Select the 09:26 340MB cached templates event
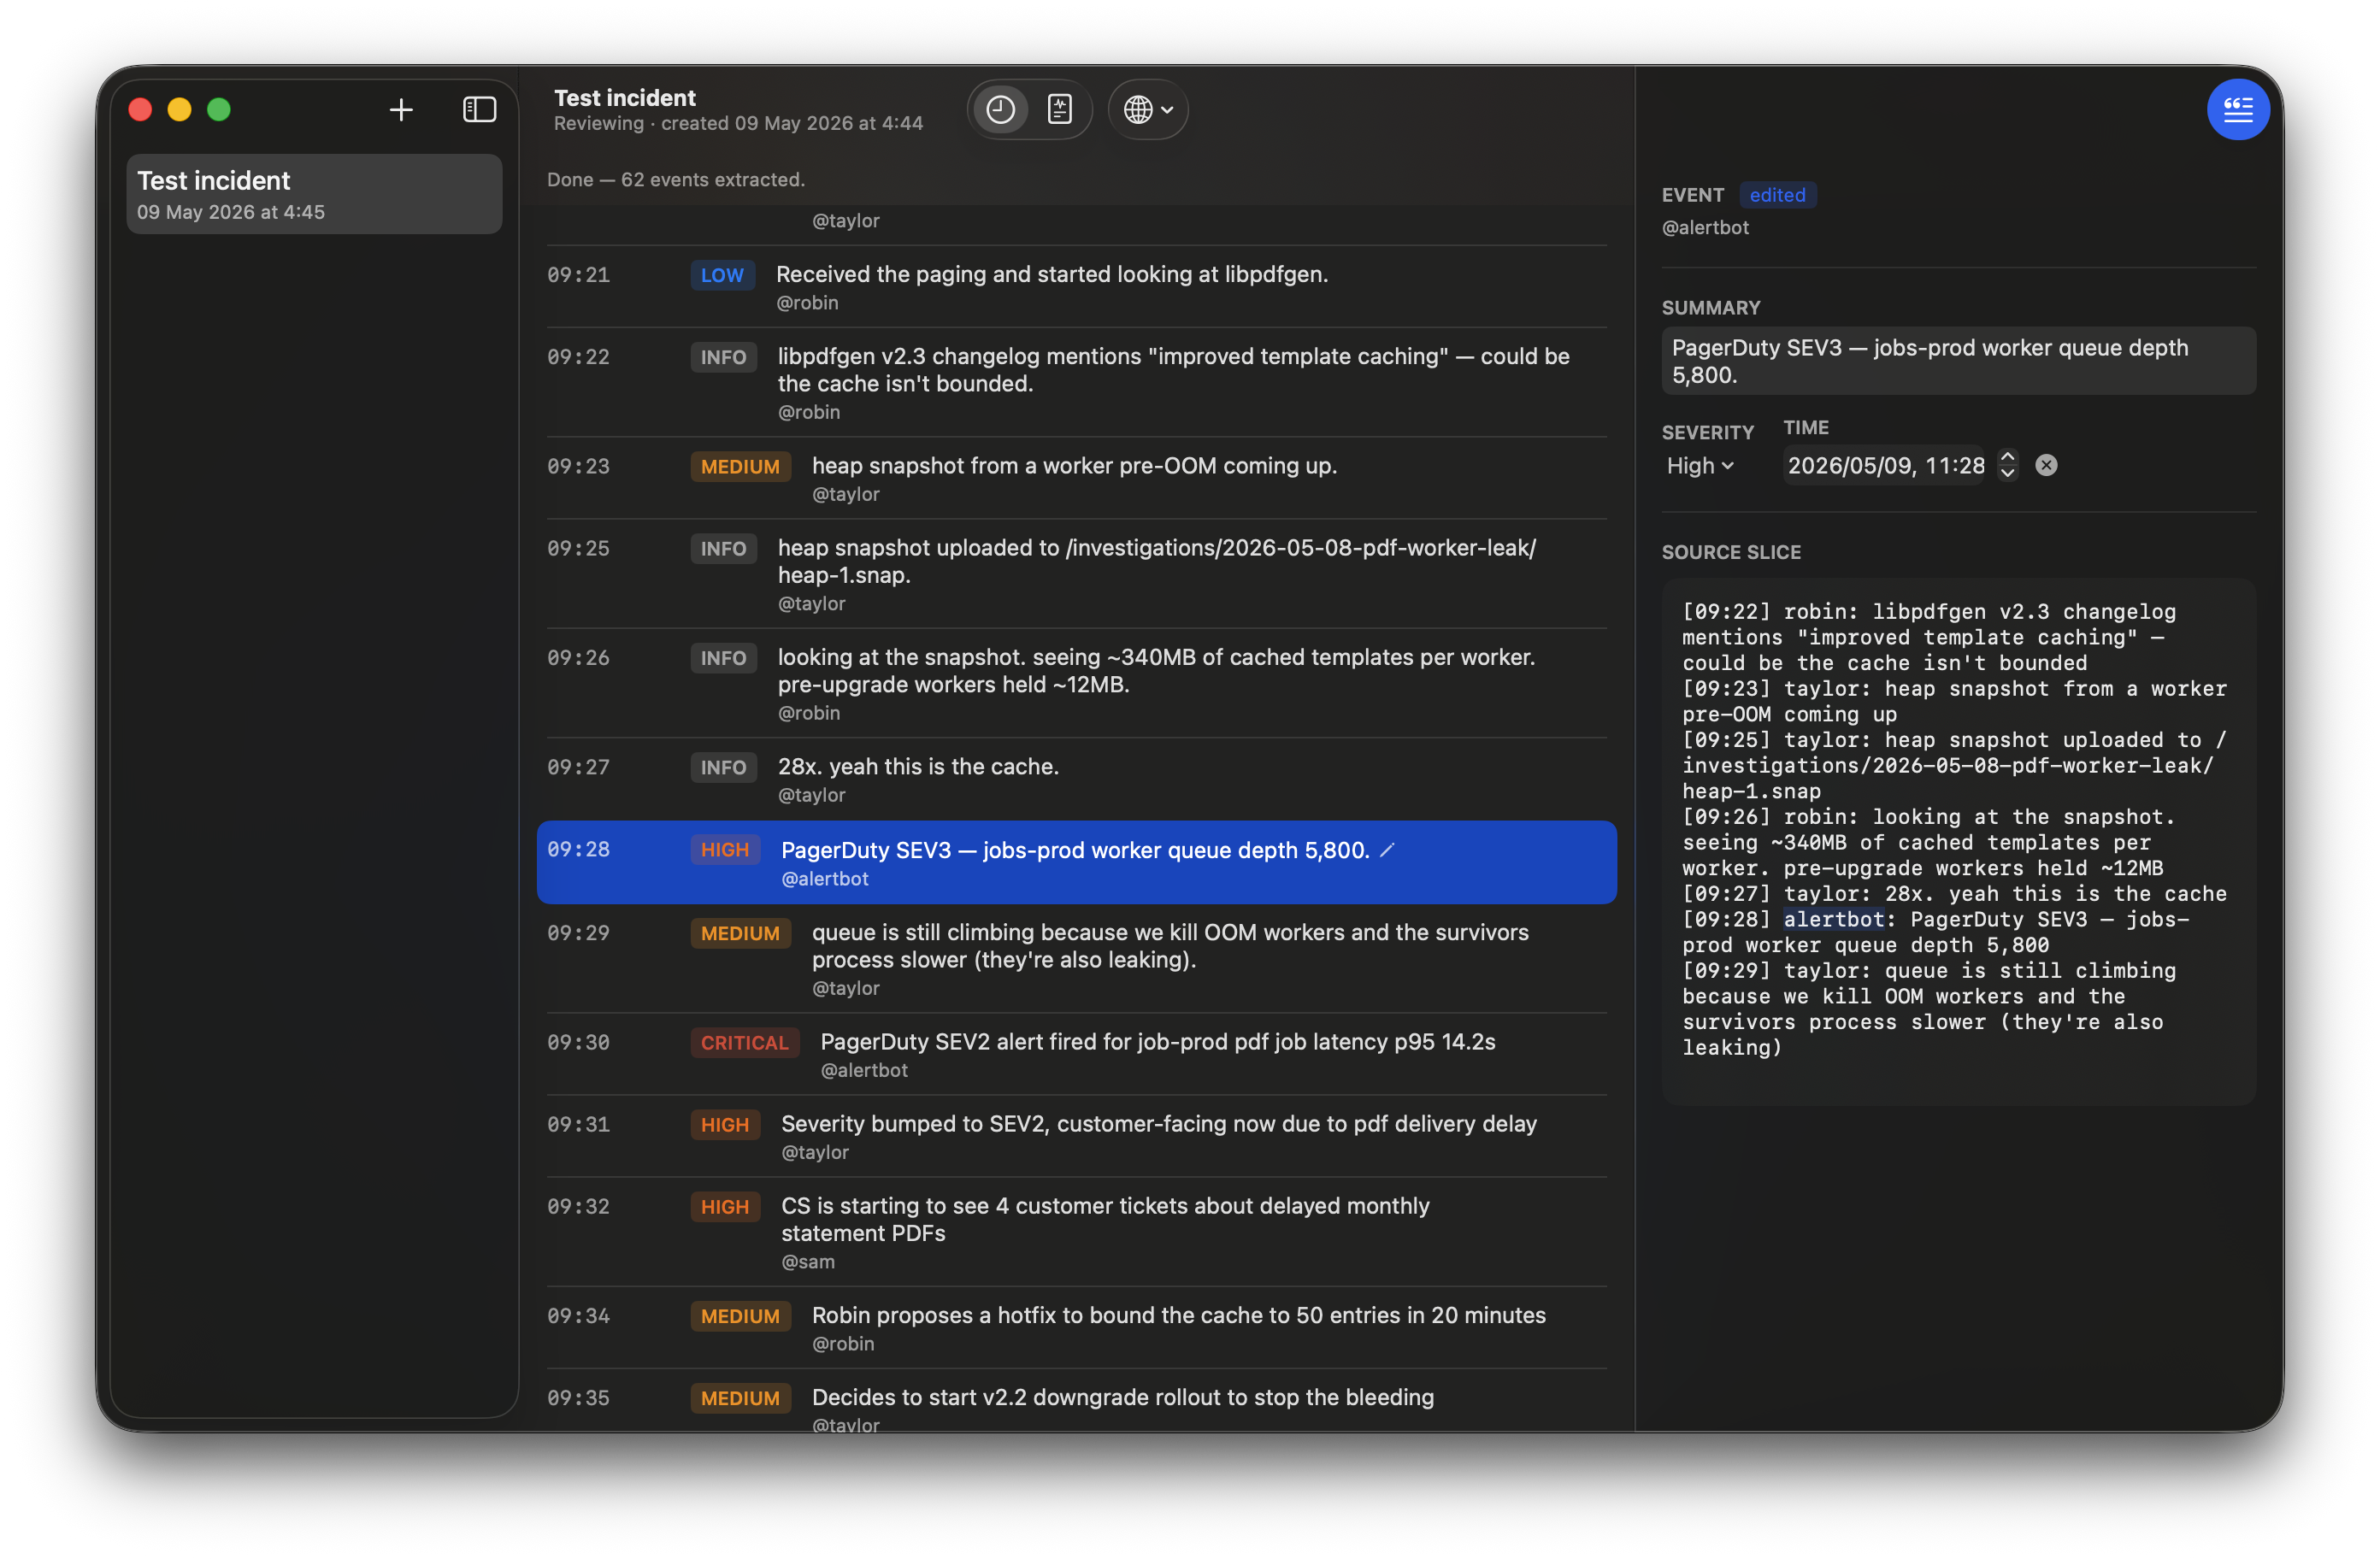 pos(1076,684)
